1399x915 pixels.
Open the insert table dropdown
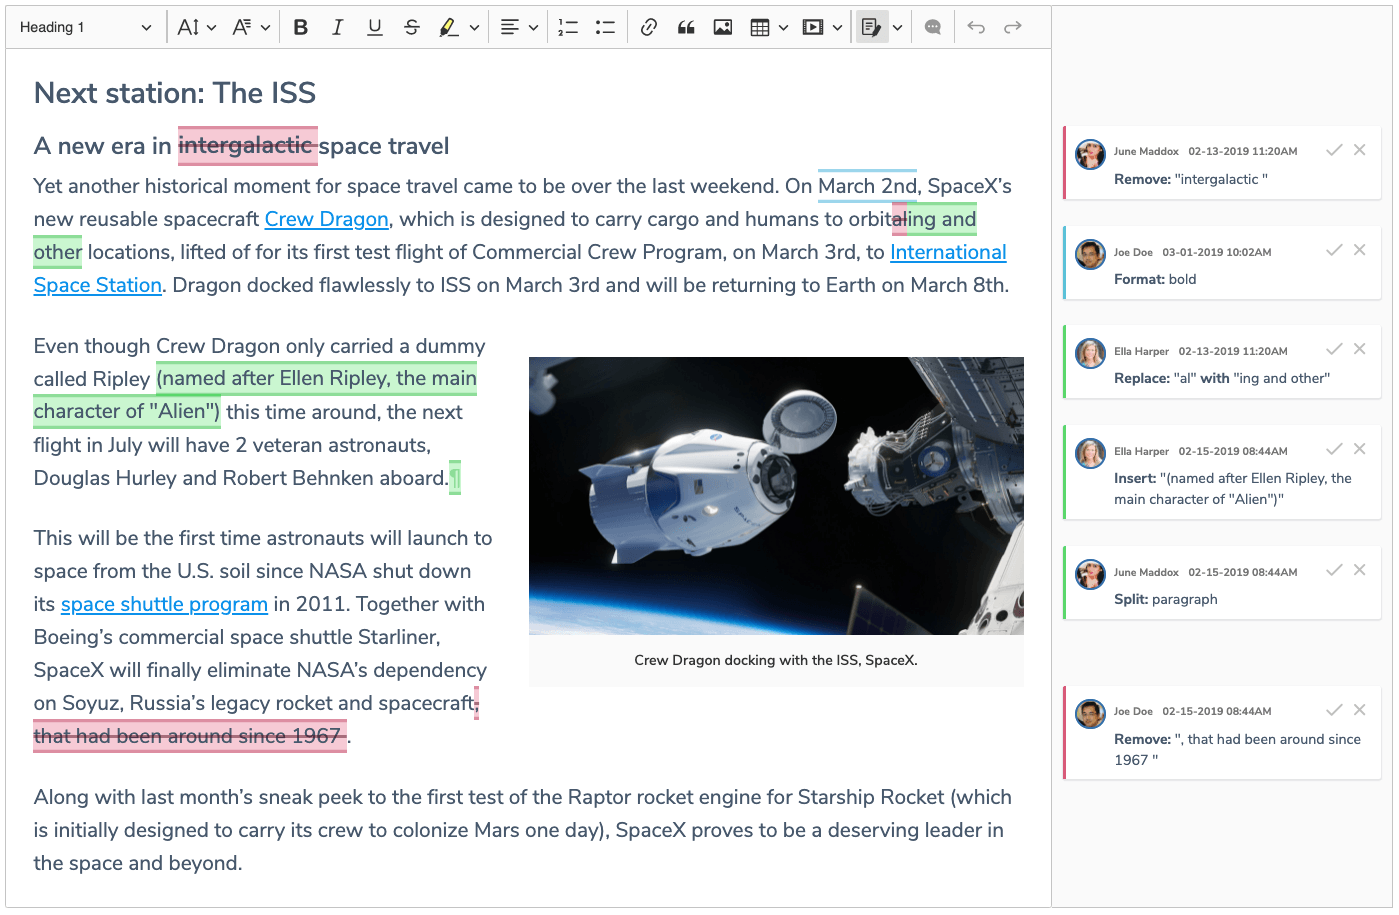[x=769, y=28]
